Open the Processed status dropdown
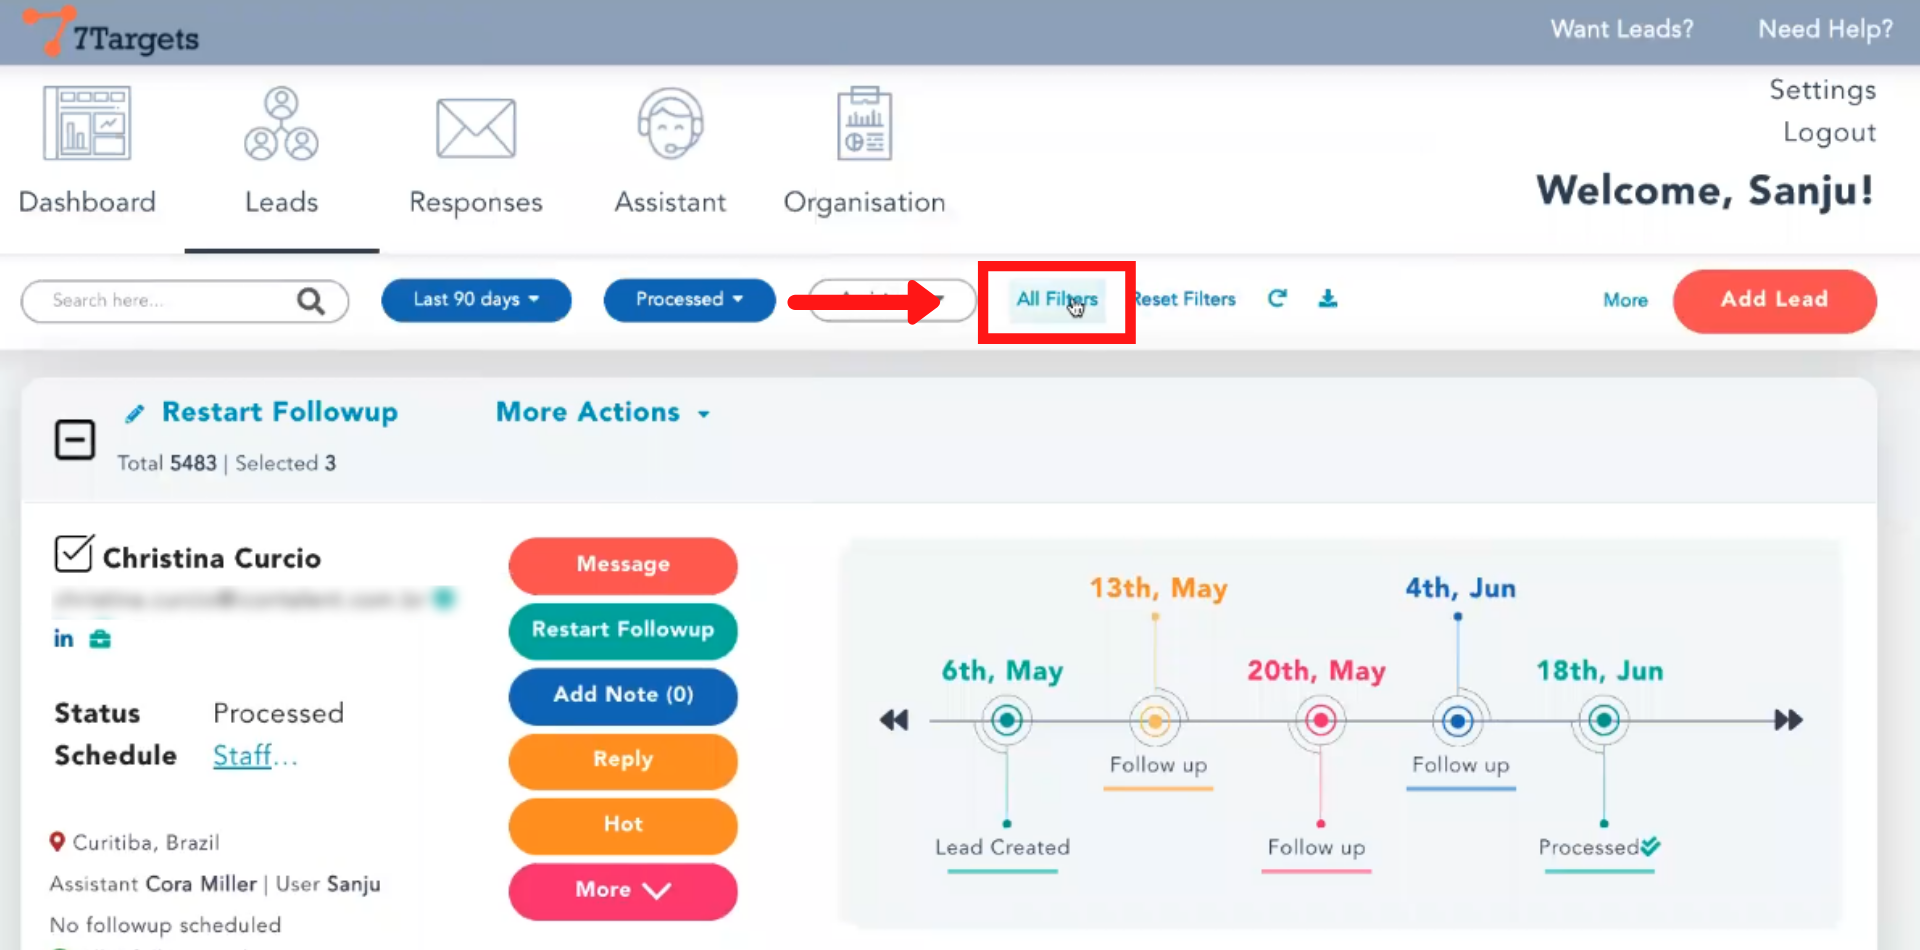 [689, 300]
